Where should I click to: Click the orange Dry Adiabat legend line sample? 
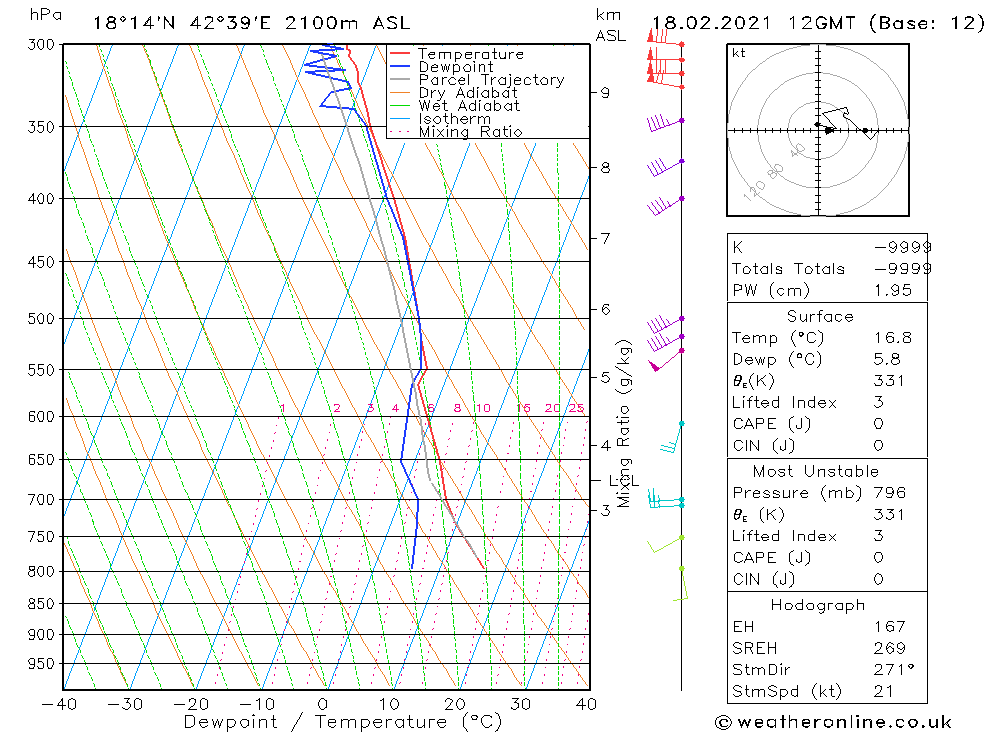400,93
